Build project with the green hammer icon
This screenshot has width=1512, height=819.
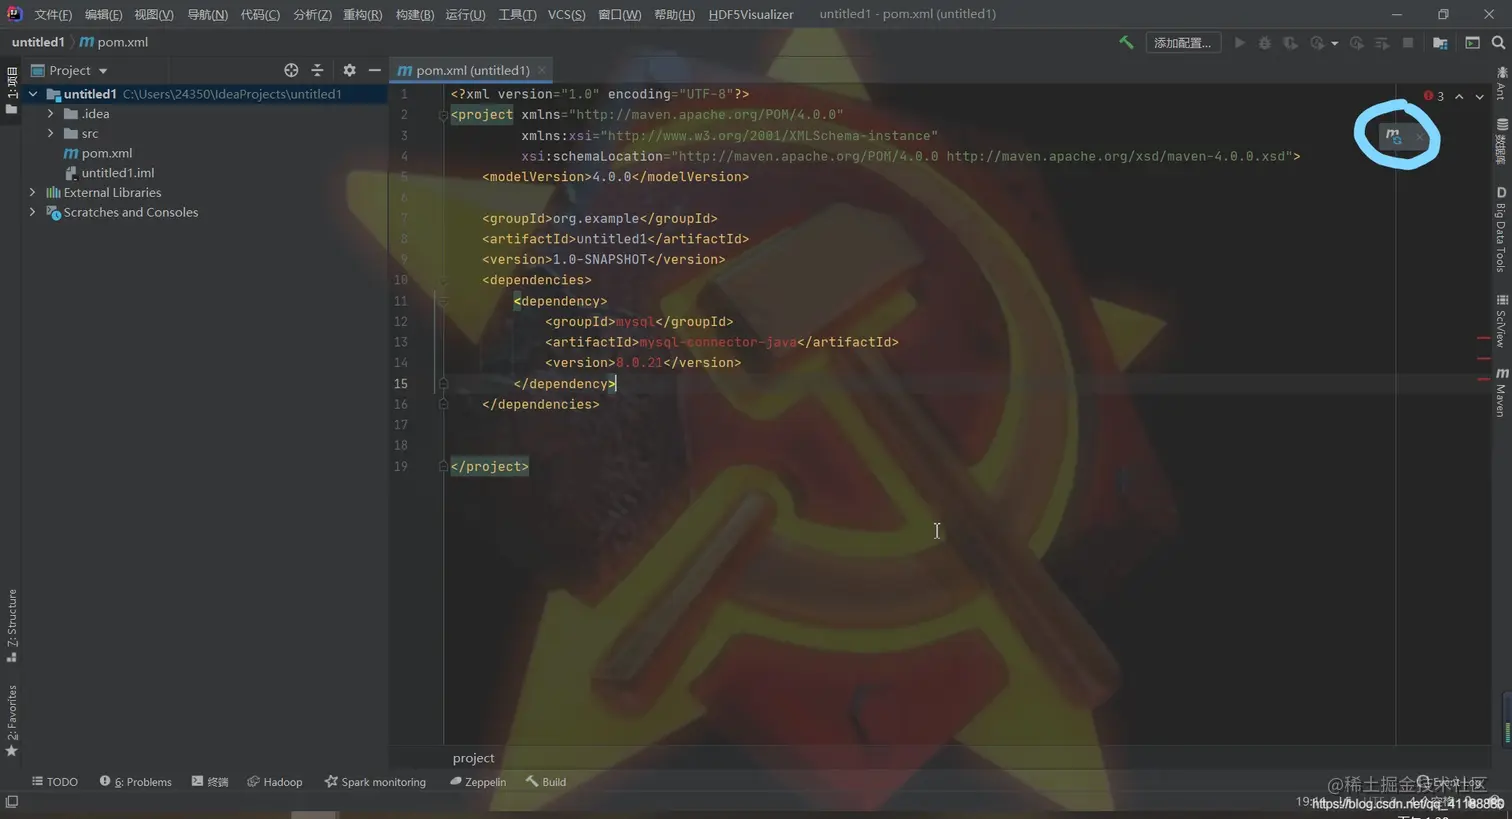[x=1126, y=43]
